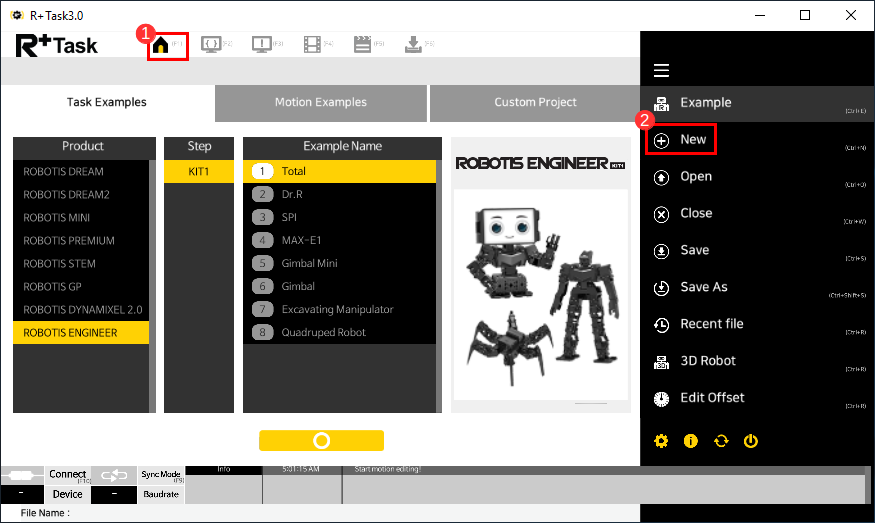Image resolution: width=875 pixels, height=523 pixels.
Task: Select New from the side menu
Action: (757, 140)
